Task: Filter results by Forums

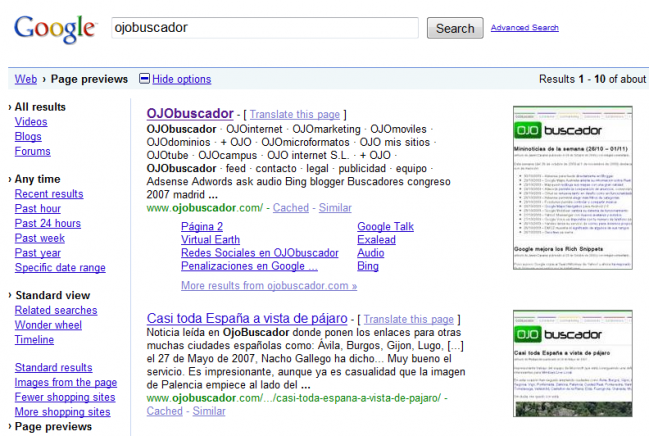Action: tap(33, 151)
